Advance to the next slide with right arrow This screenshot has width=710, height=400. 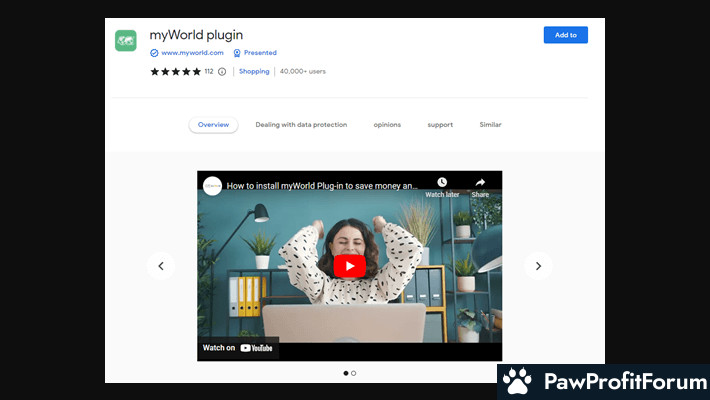538,265
